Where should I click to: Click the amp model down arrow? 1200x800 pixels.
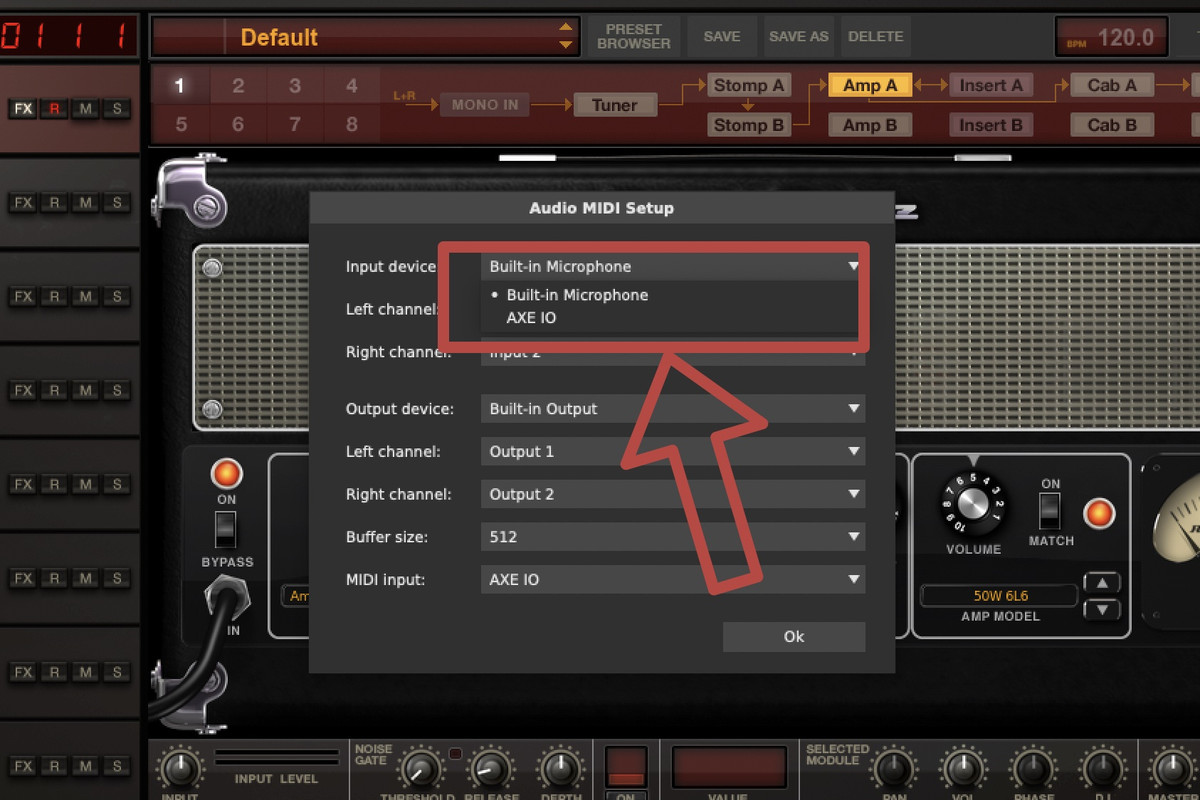pyautogui.click(x=1102, y=609)
